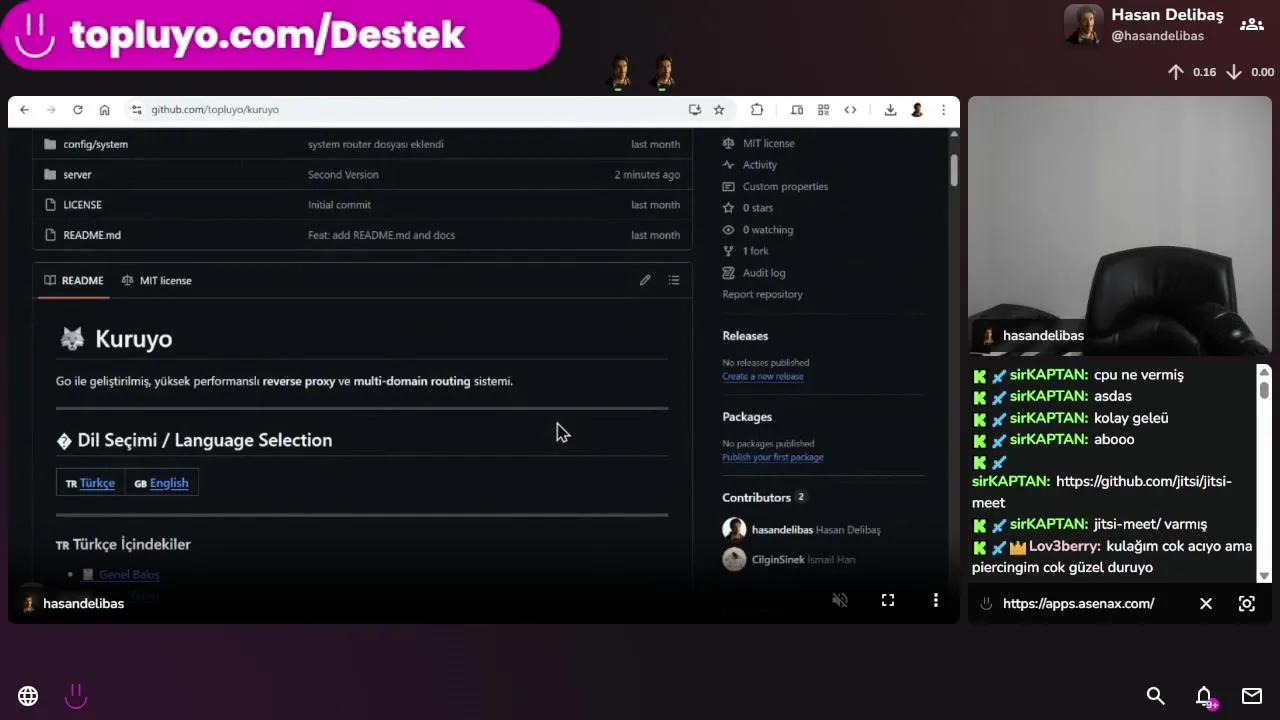Click the browser forward arrow
Screen dimensions: 1280x720
click(51, 110)
